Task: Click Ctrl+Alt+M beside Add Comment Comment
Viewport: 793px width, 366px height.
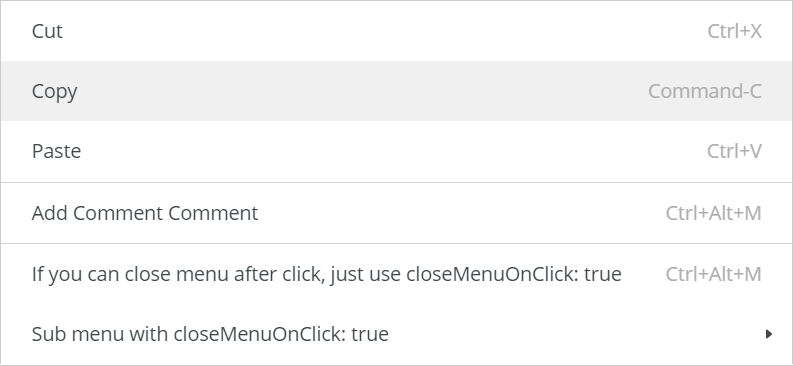Action: [714, 213]
